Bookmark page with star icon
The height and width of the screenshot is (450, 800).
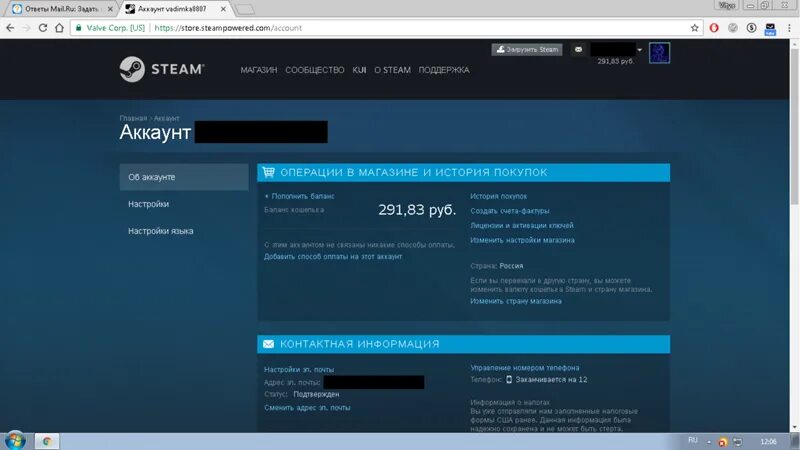(x=694, y=28)
